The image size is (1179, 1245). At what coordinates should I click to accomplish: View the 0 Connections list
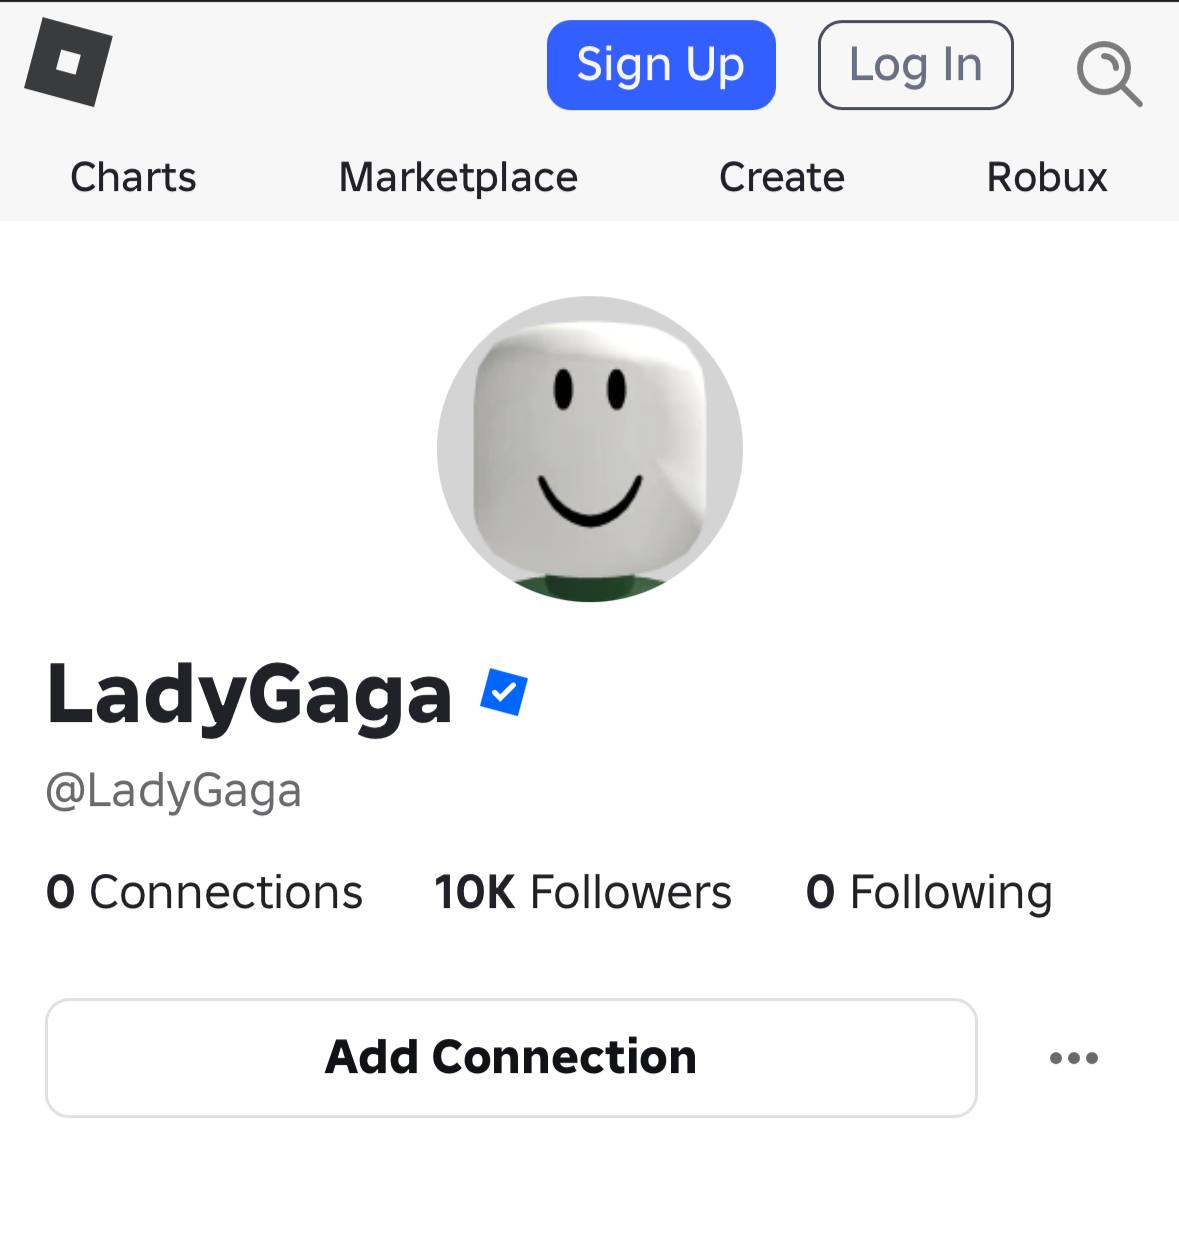204,892
